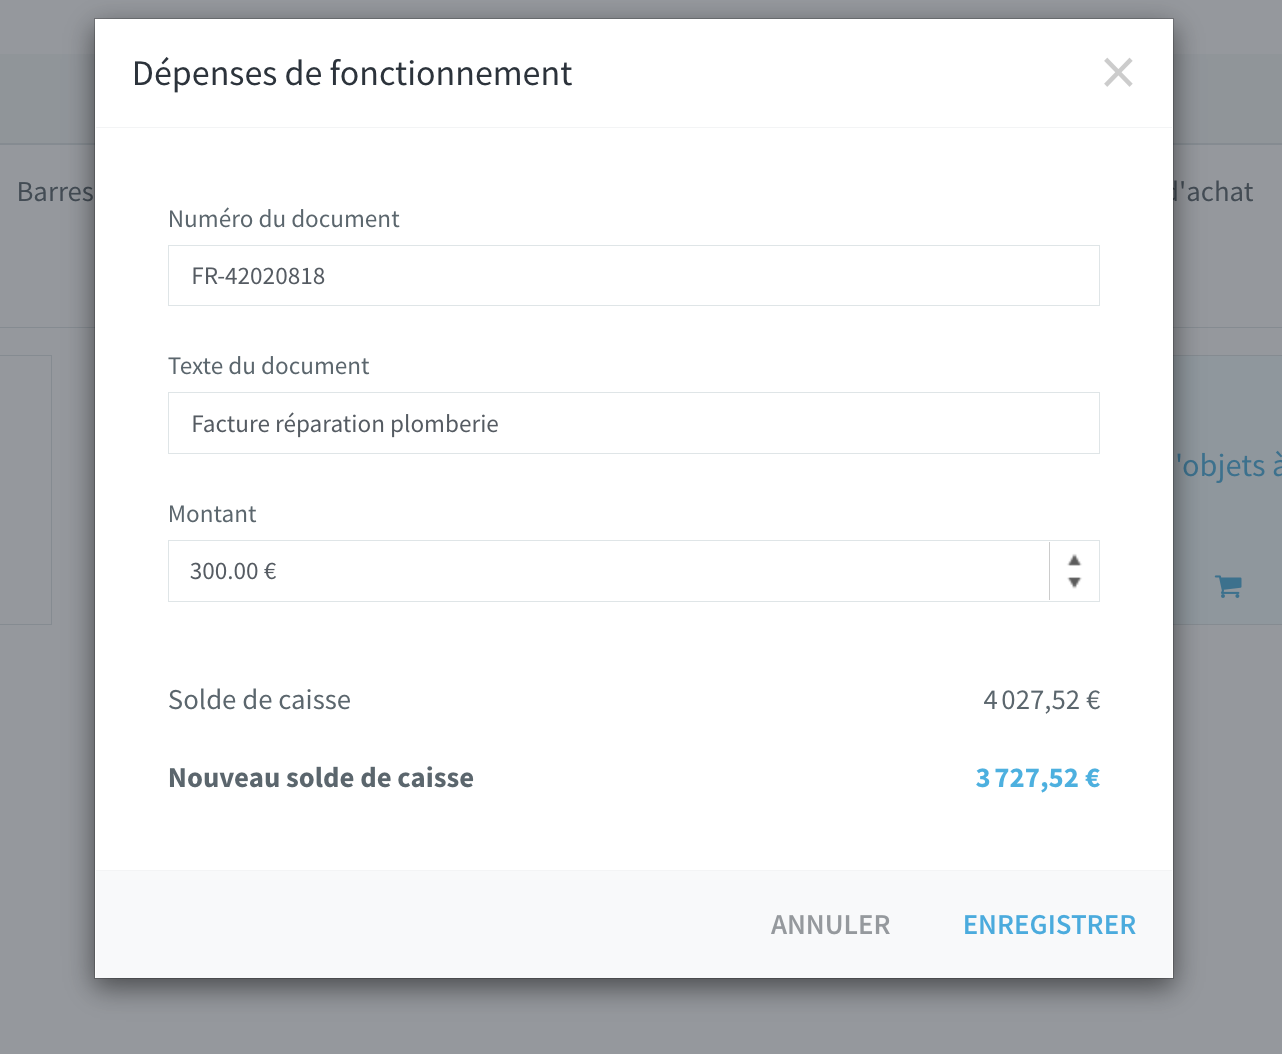Image resolution: width=1282 pixels, height=1054 pixels.
Task: Click the Texte du document label
Action: (x=269, y=366)
